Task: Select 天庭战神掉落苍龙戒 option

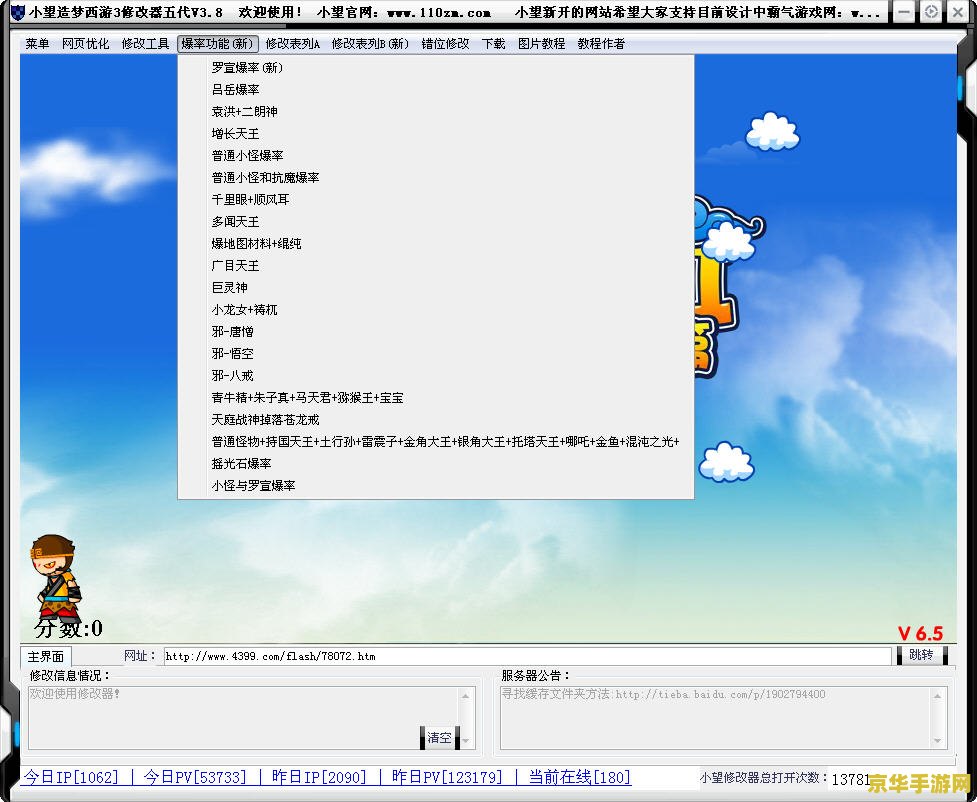Action: (436, 420)
